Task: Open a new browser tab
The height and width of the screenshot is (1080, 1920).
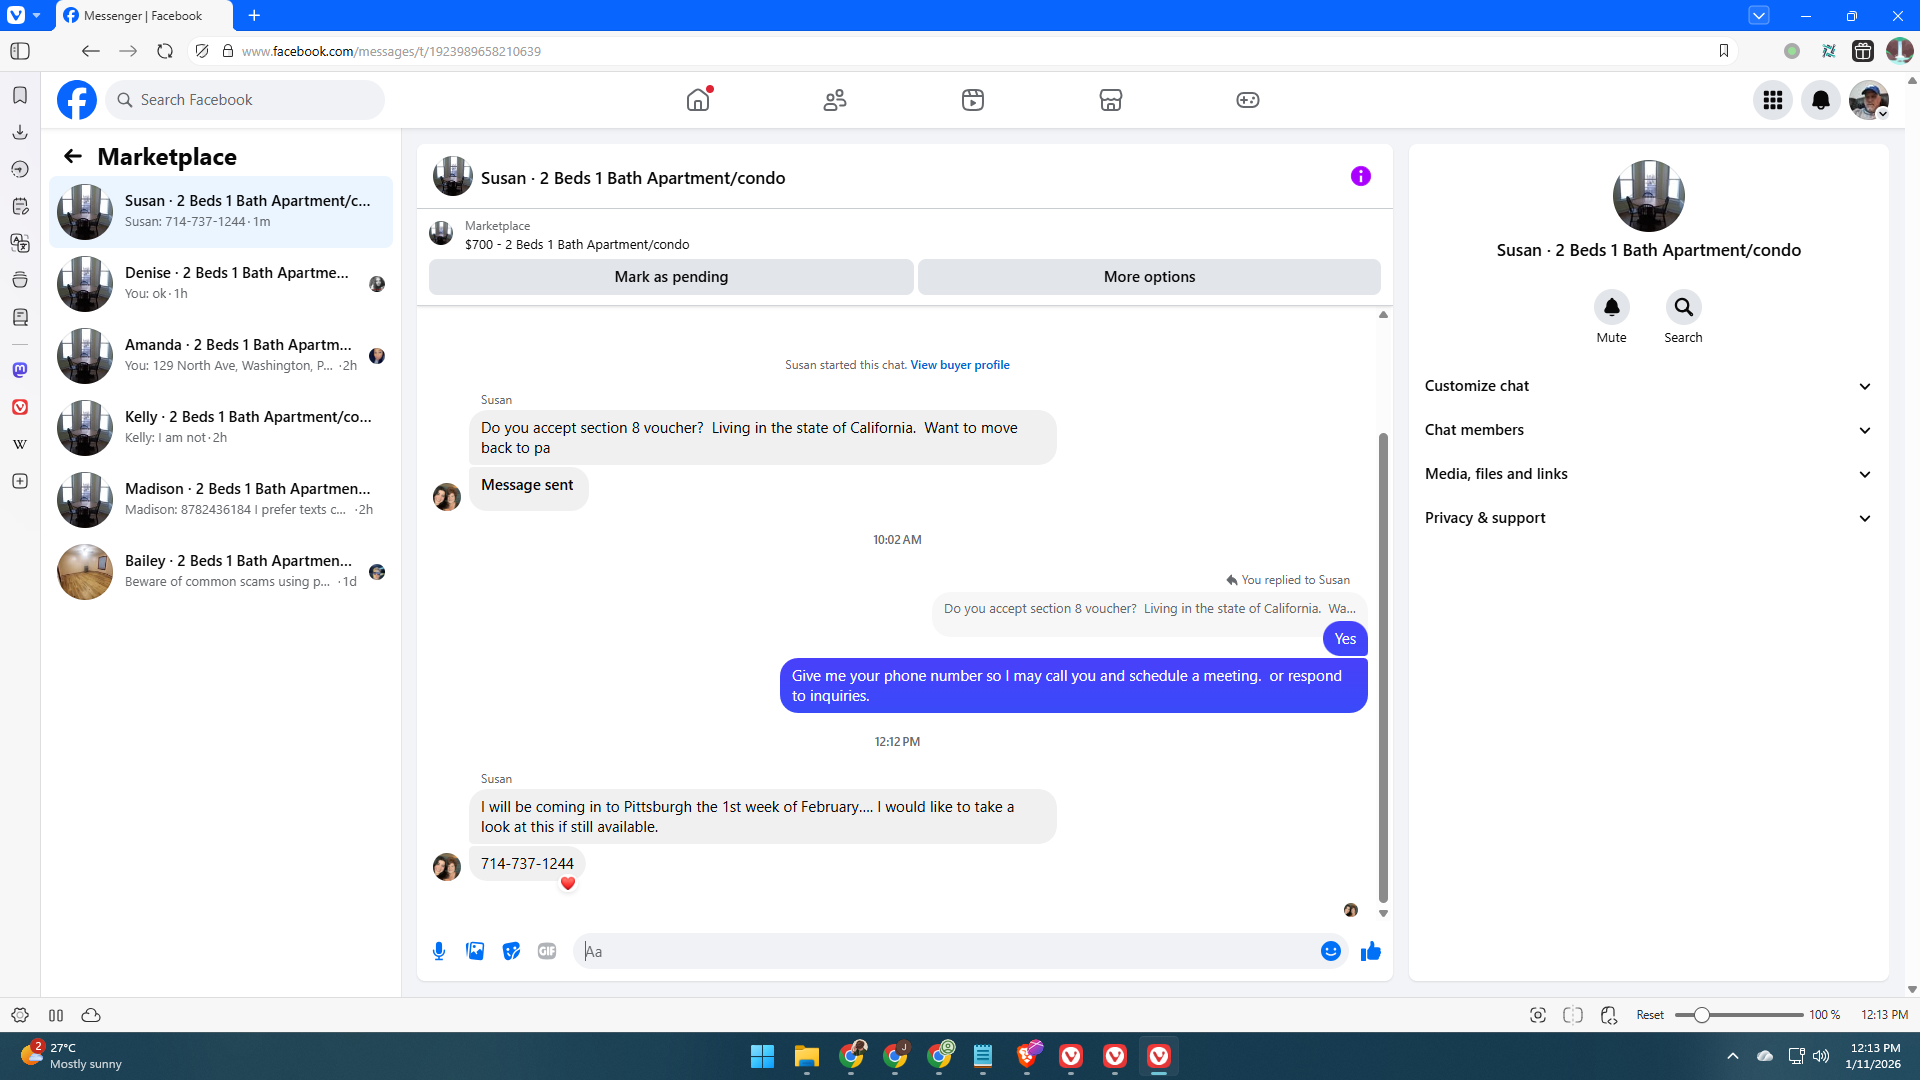Action: click(254, 15)
